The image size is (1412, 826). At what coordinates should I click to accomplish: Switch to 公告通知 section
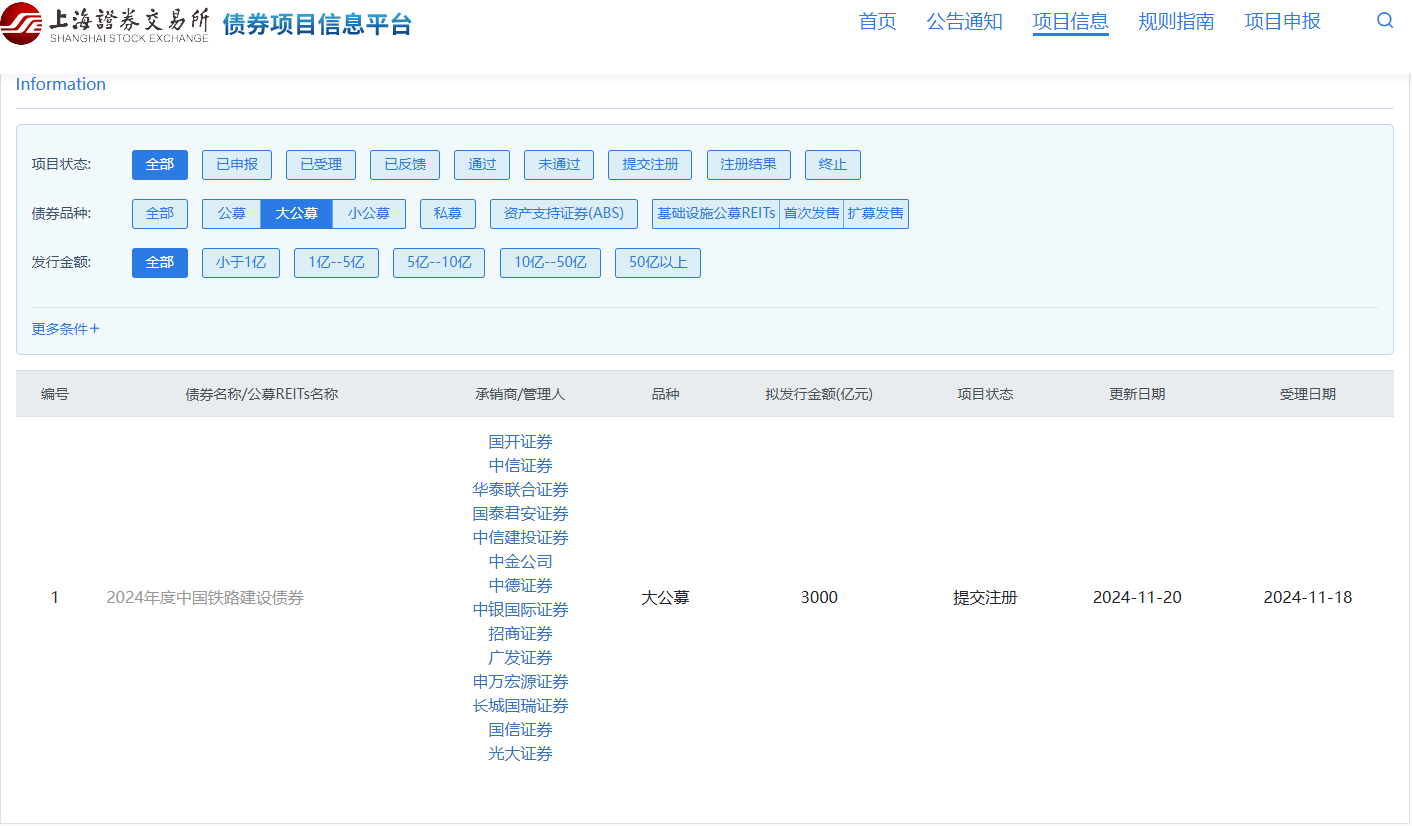(x=964, y=22)
